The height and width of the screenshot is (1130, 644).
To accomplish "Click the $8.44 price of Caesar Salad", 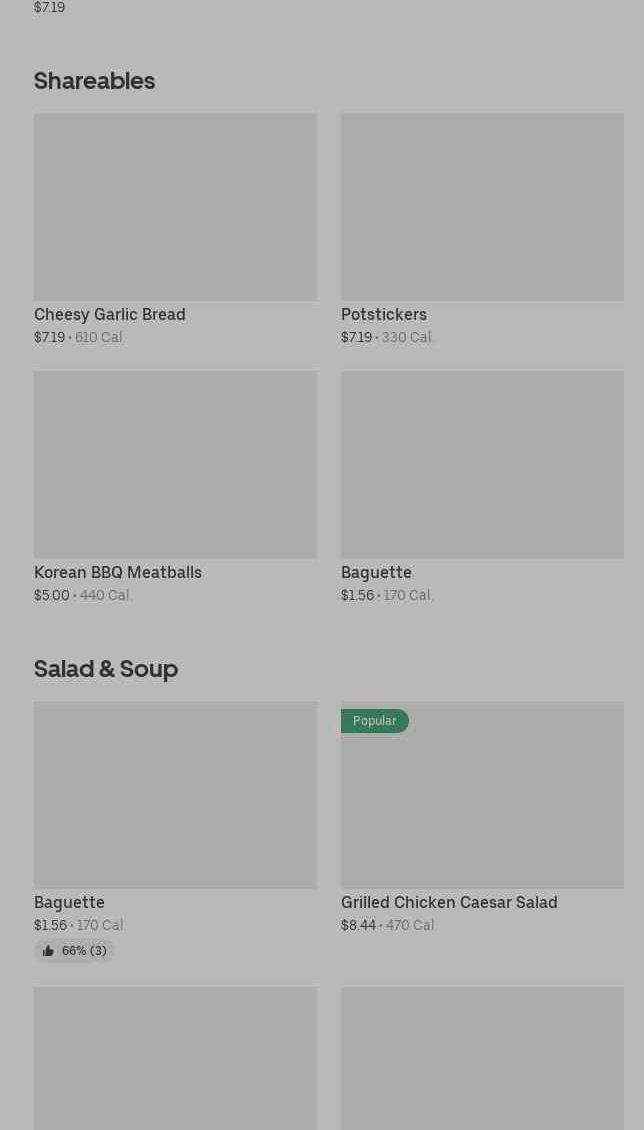I will 358,926.
